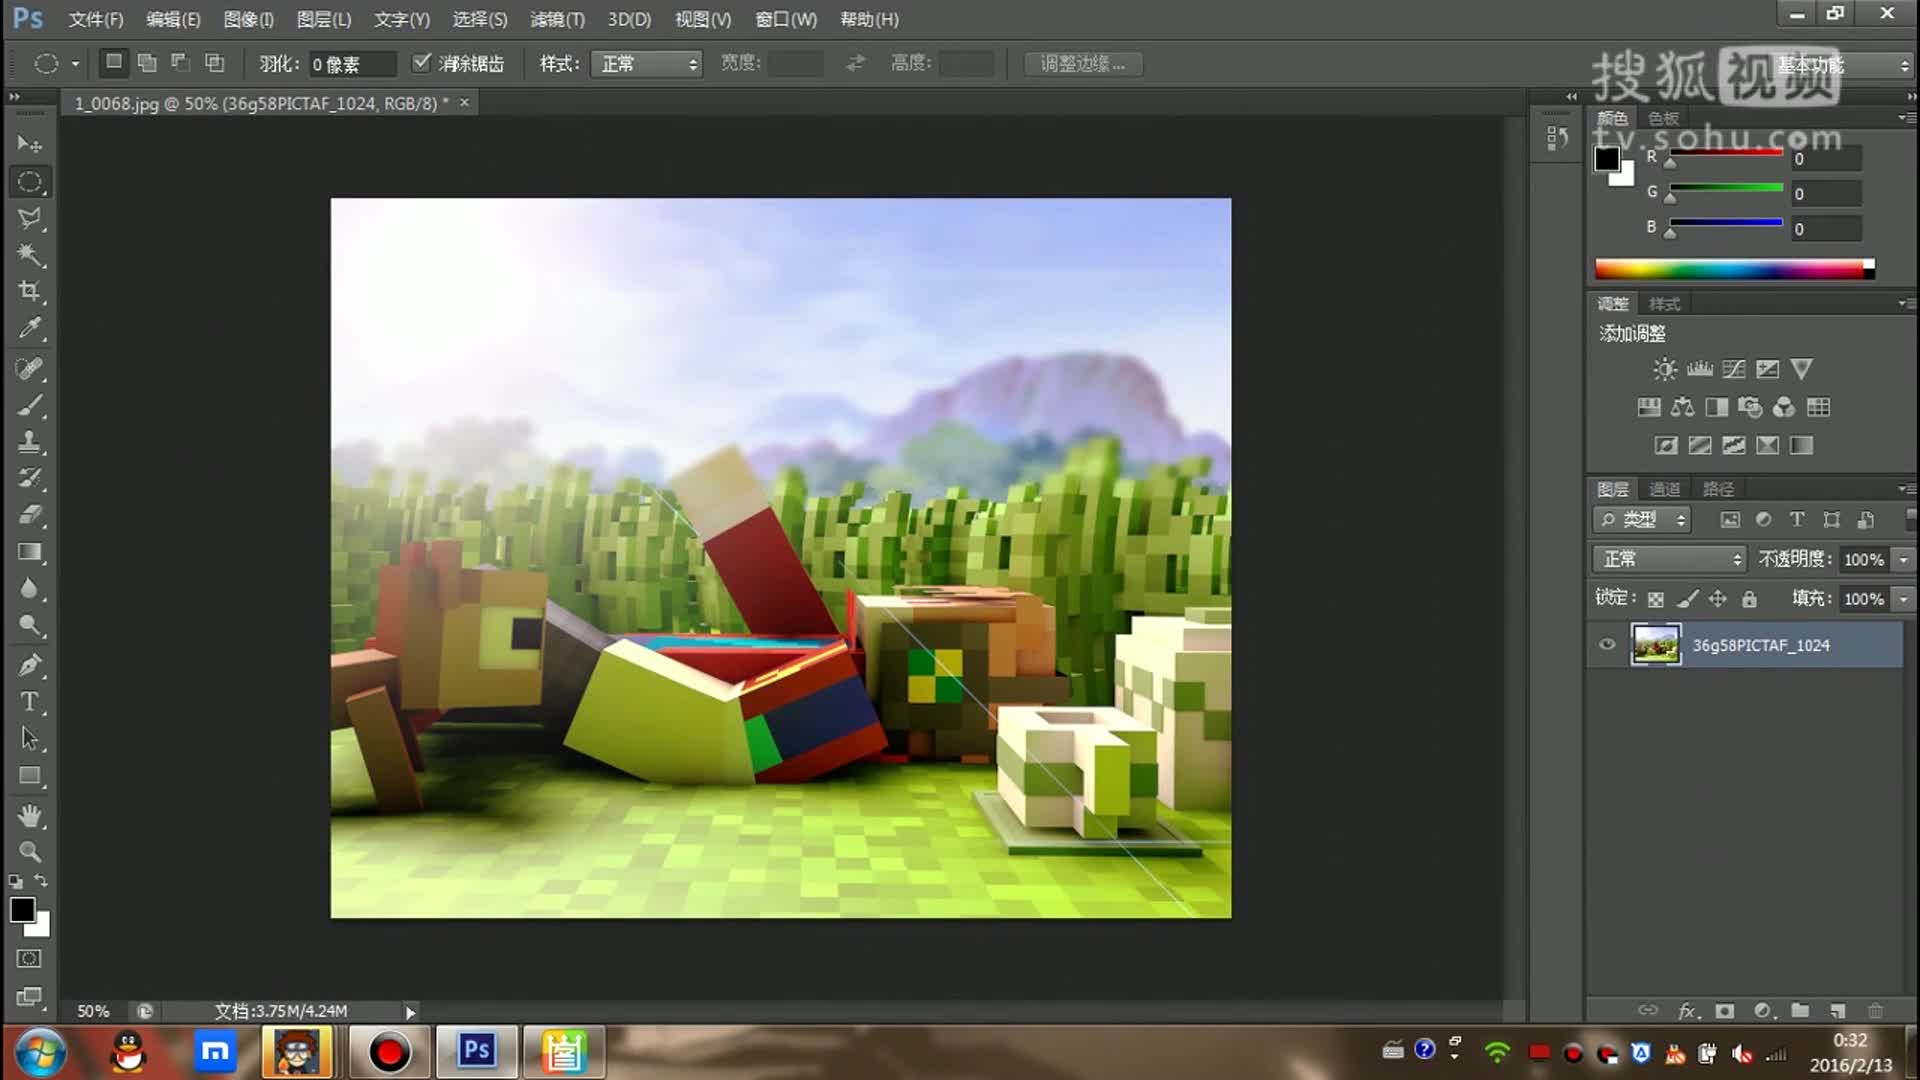1920x1080 pixels.
Task: Open the workspace switcher dropdown 基本功能
Action: click(x=1842, y=65)
